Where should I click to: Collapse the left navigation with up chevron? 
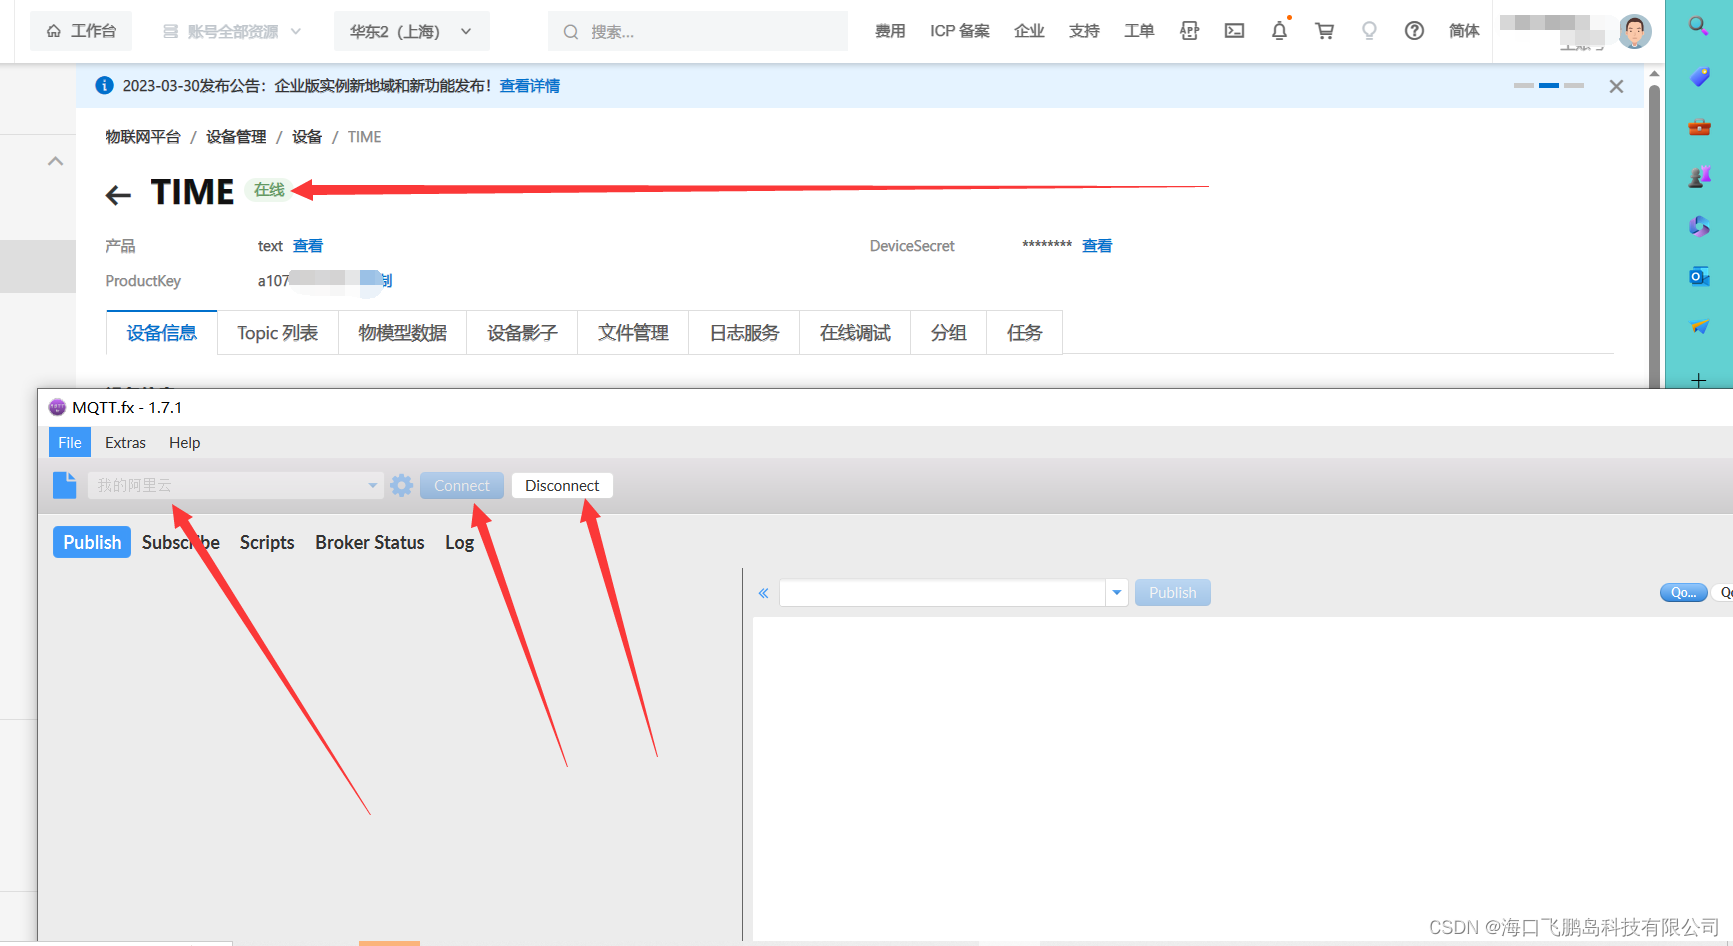pyautogui.click(x=56, y=161)
